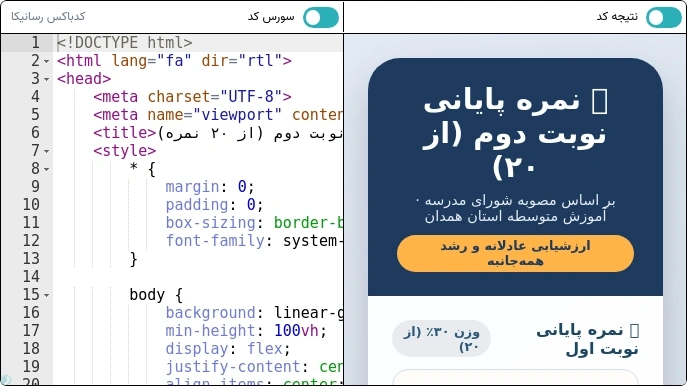Click the display: flex; line

coord(228,348)
